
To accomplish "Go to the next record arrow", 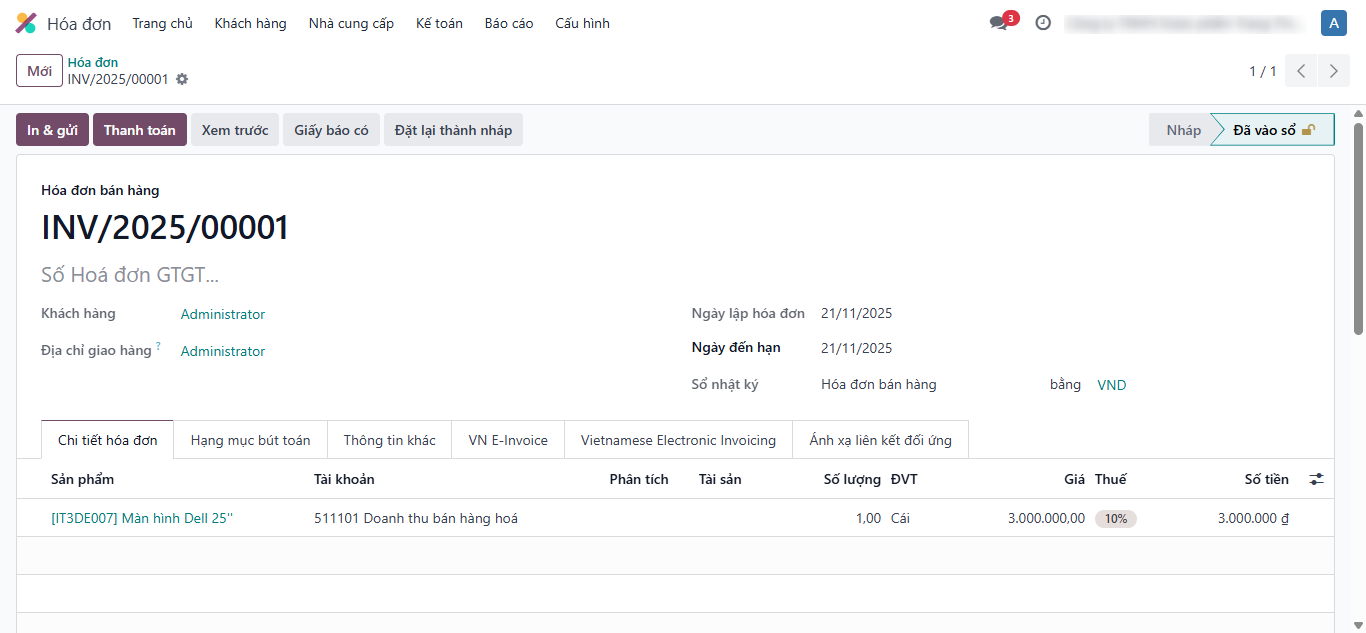I will 1334,71.
